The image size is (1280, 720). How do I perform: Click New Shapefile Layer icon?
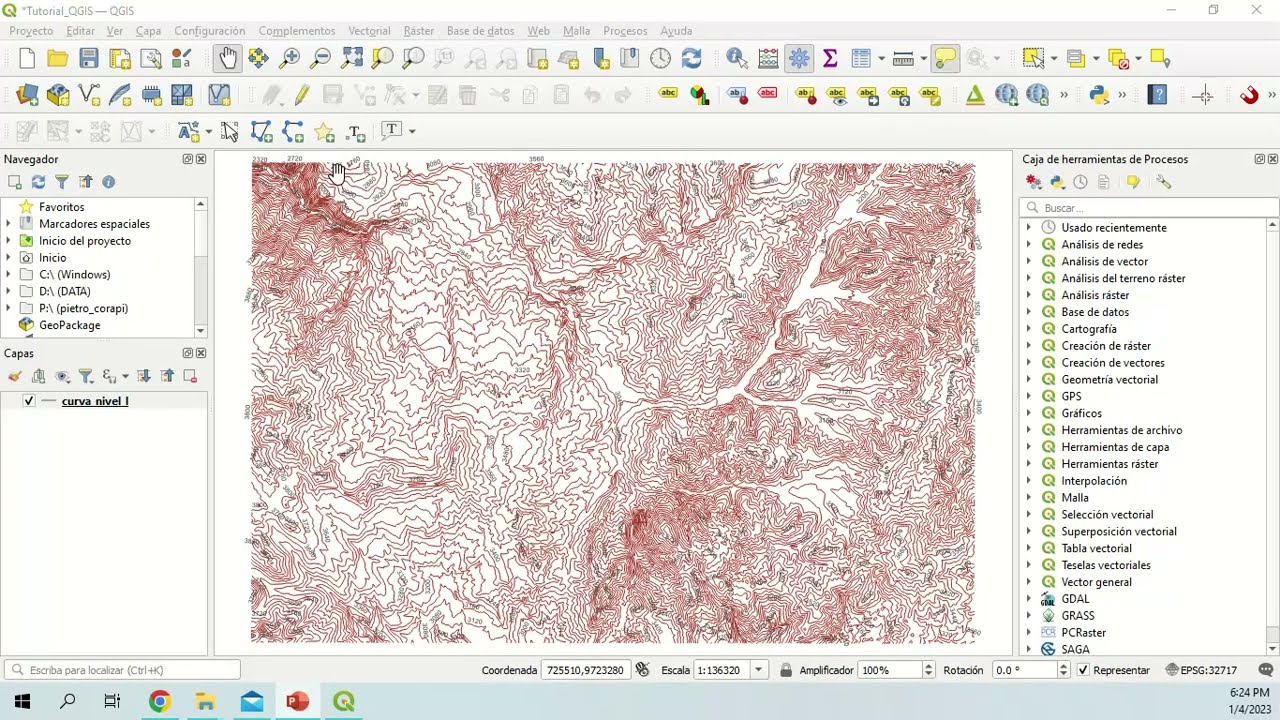(89, 96)
